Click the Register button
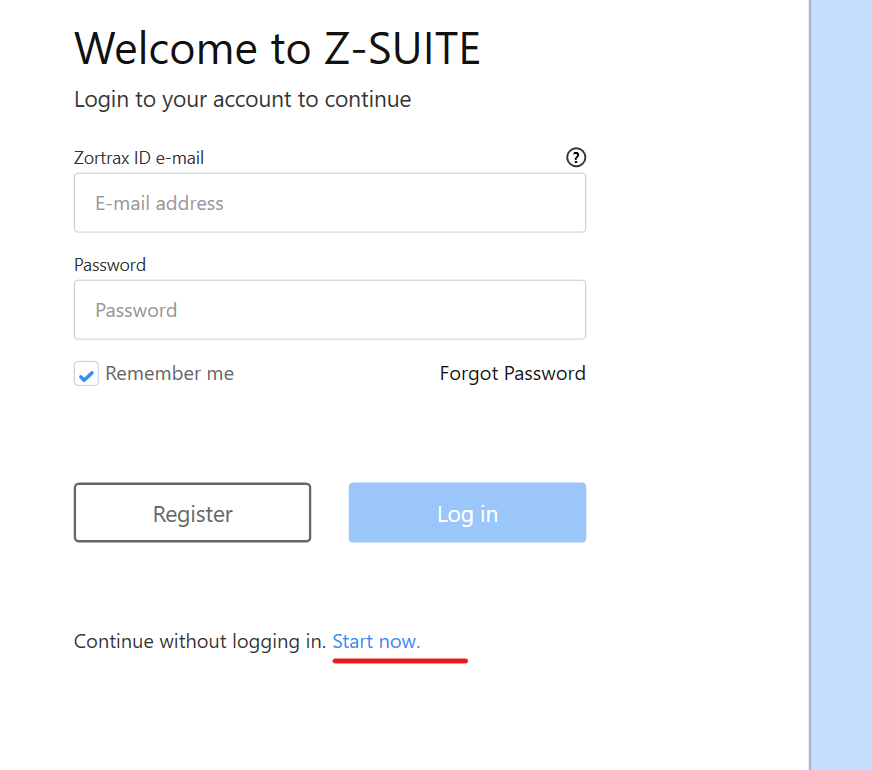This screenshot has height=770, width=872. [x=192, y=513]
